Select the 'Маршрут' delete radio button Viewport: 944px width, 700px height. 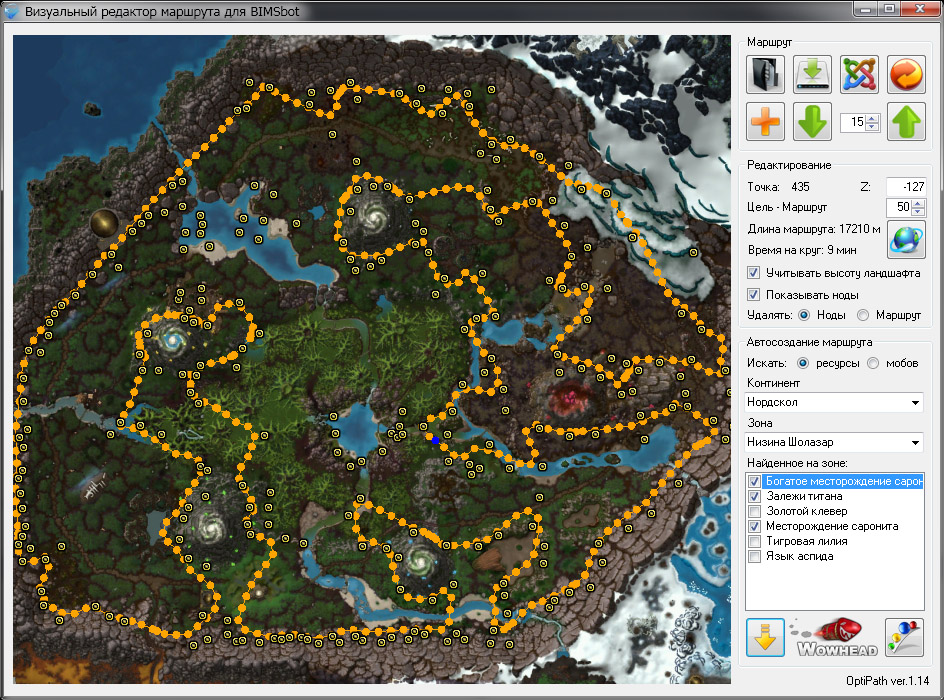click(x=863, y=315)
